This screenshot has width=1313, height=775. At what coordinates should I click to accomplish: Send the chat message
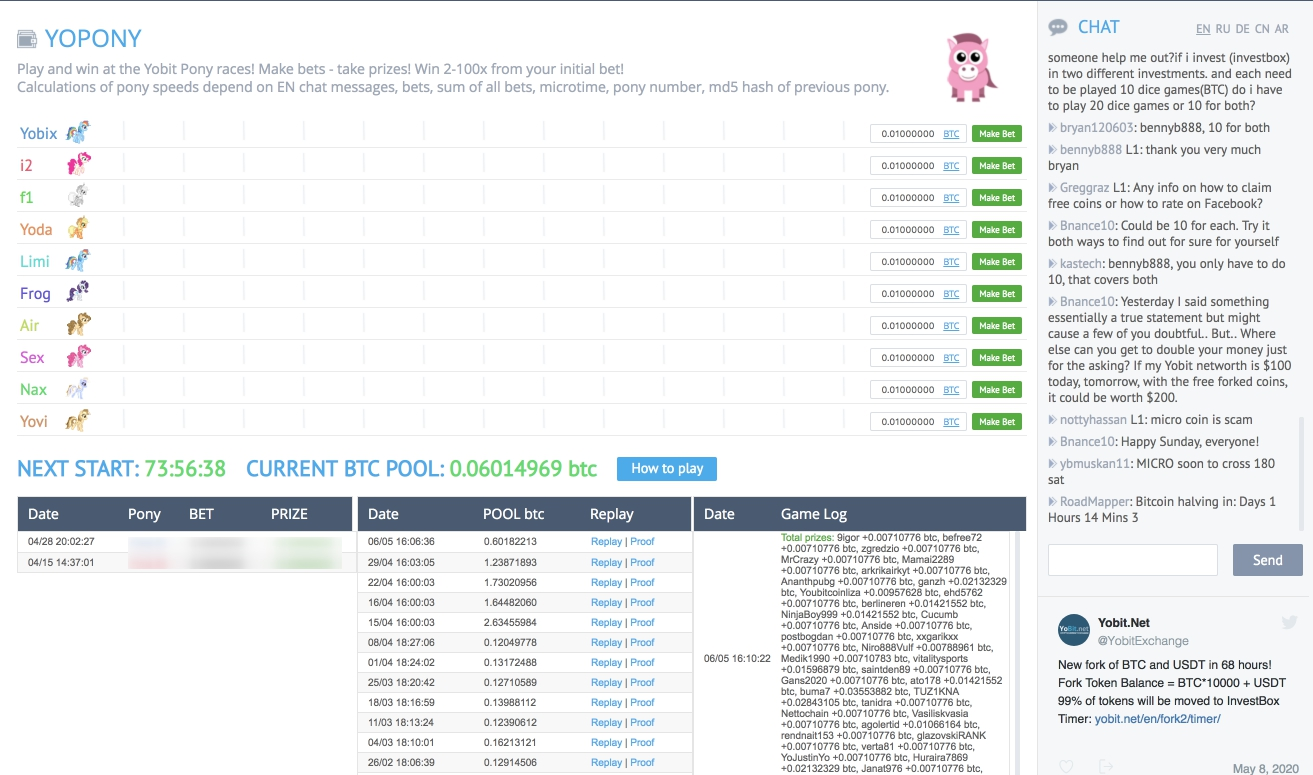(1267, 560)
